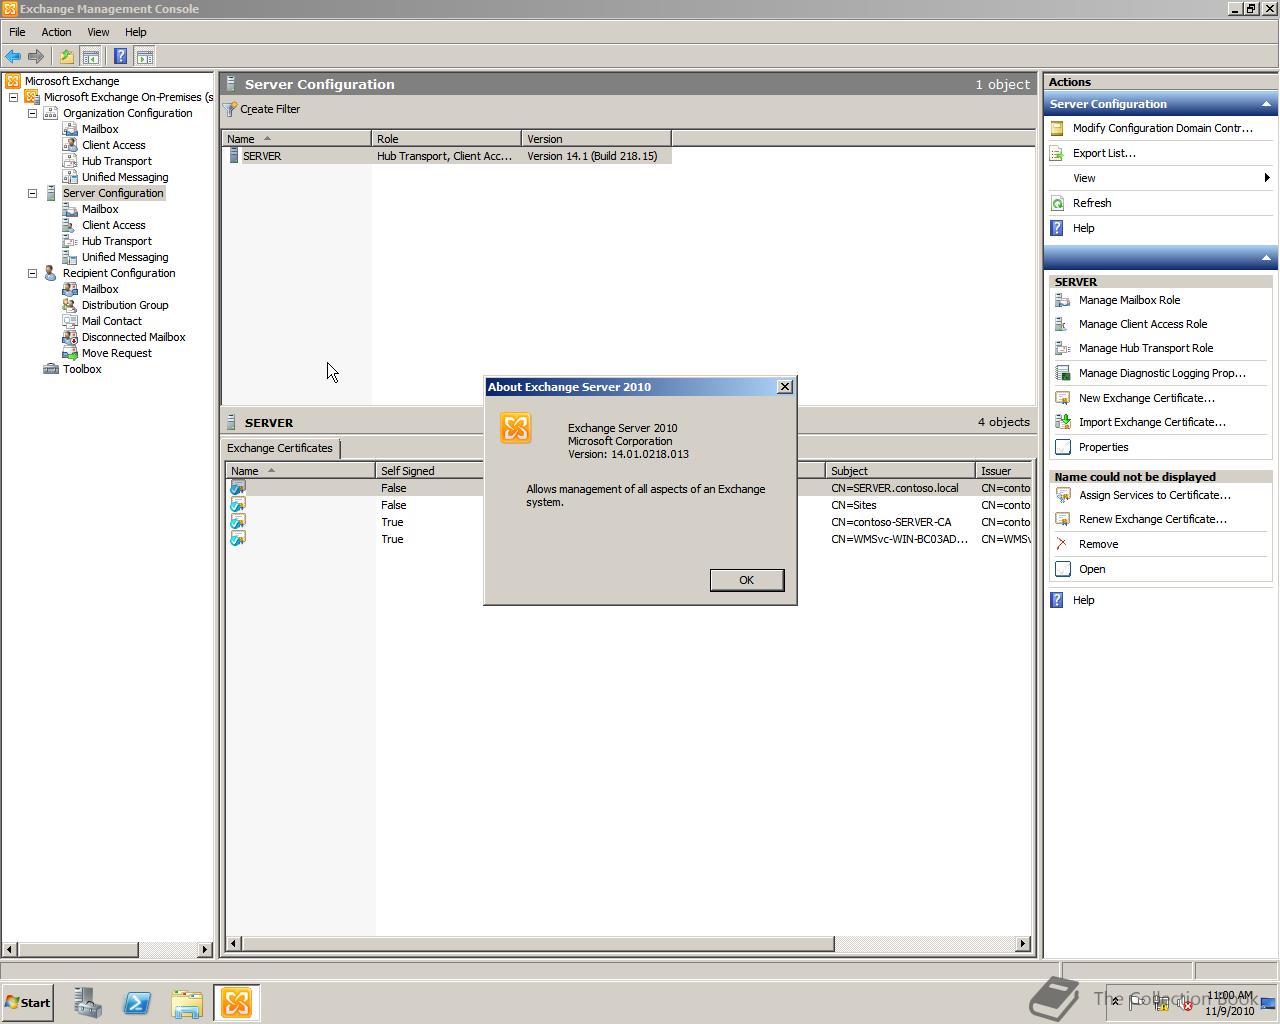Open Server Manager from the taskbar

(87, 1003)
